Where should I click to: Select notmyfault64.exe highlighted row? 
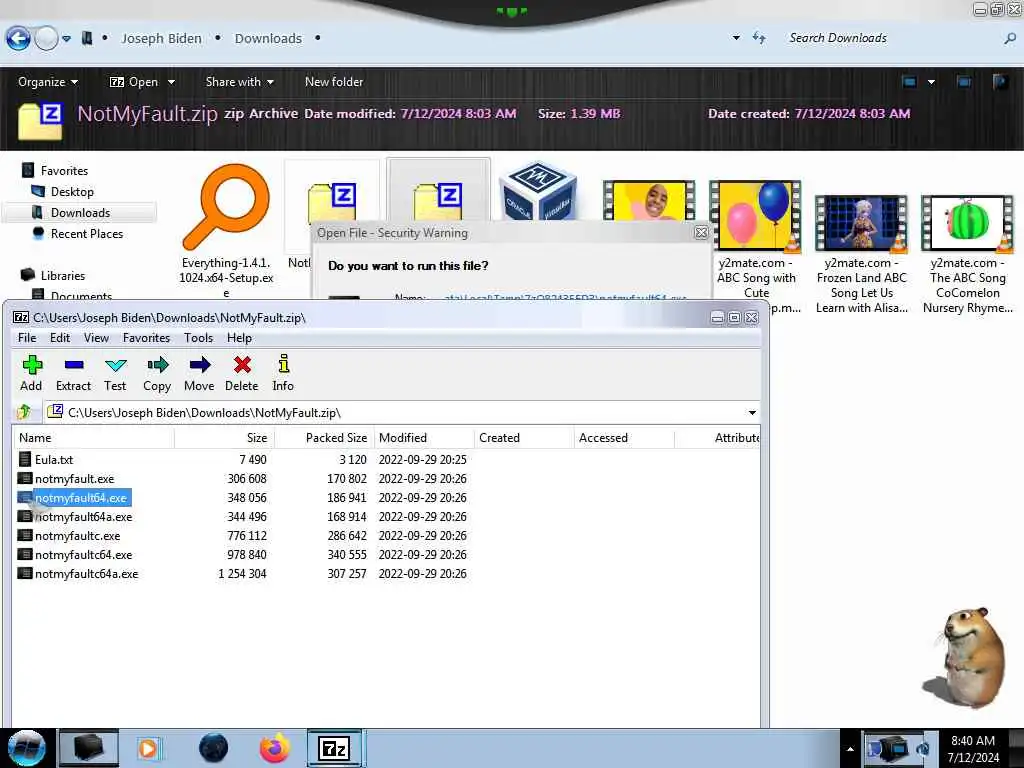(81, 498)
